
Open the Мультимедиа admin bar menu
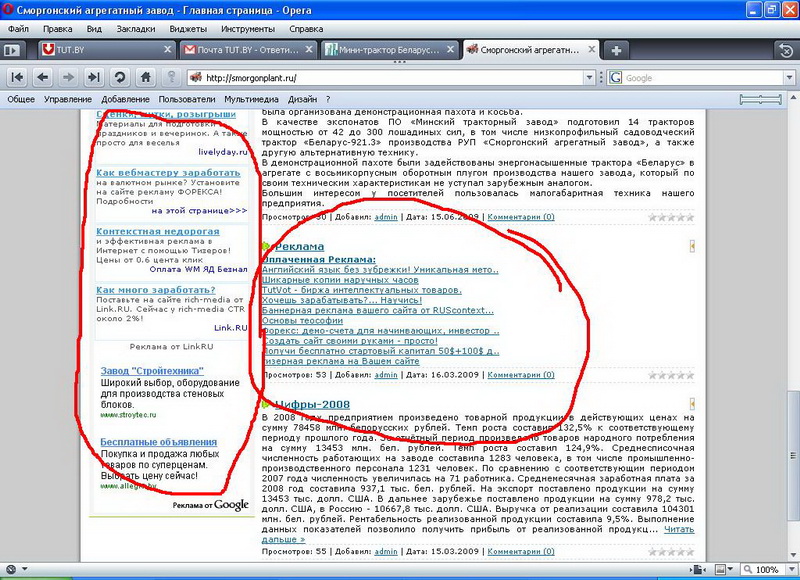coord(252,99)
